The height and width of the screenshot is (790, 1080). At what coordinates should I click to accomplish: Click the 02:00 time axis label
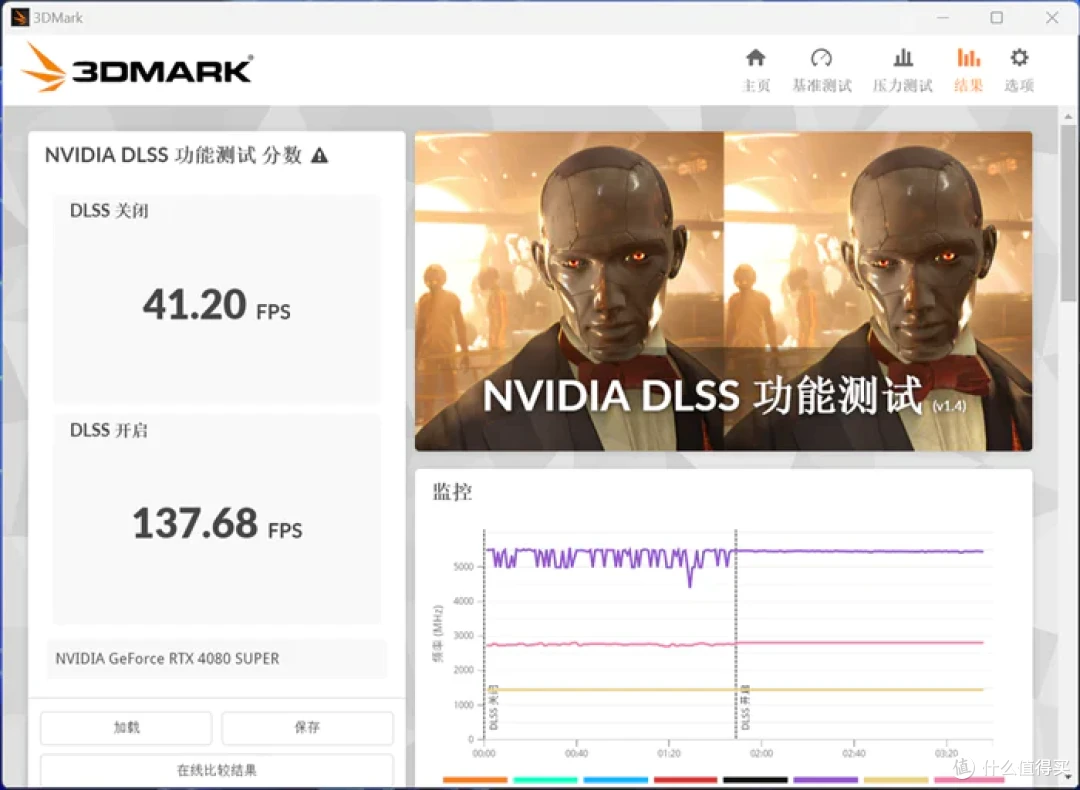click(x=761, y=753)
